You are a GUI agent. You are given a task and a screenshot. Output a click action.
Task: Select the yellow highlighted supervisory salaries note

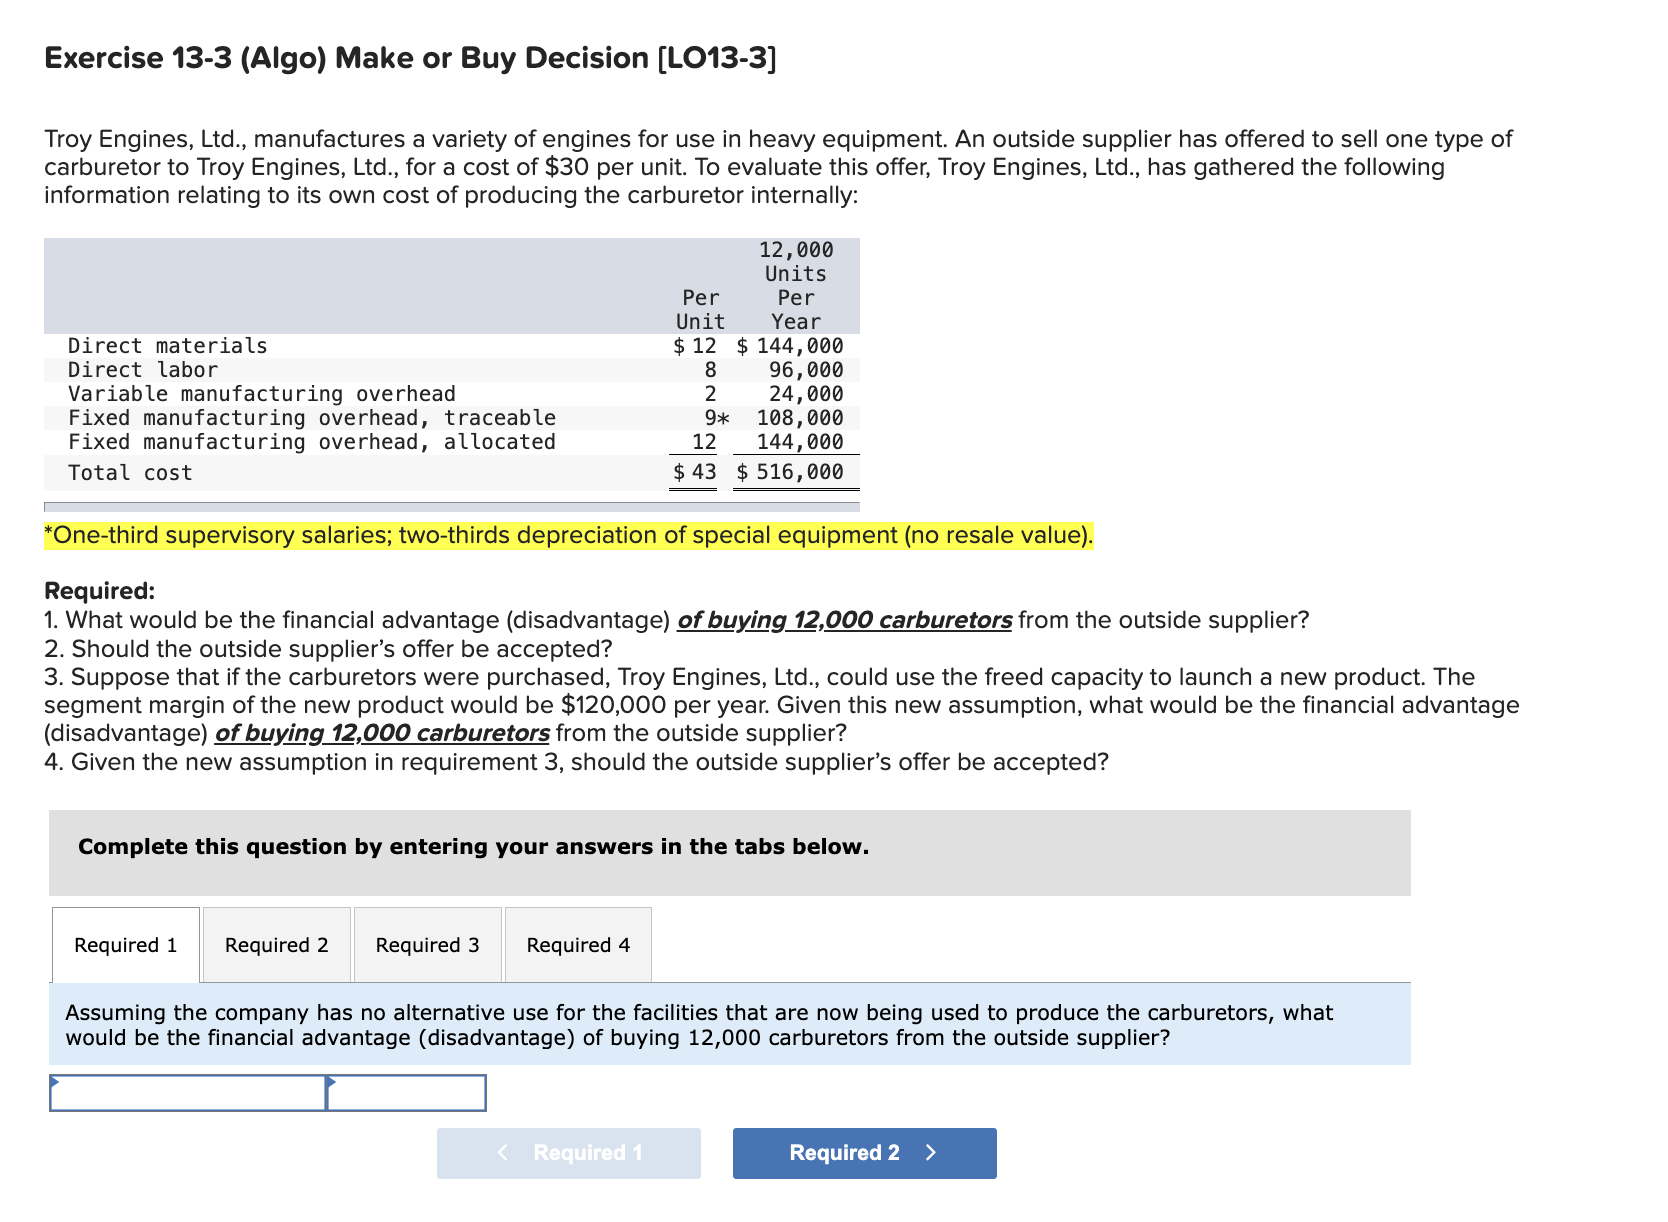tap(568, 535)
